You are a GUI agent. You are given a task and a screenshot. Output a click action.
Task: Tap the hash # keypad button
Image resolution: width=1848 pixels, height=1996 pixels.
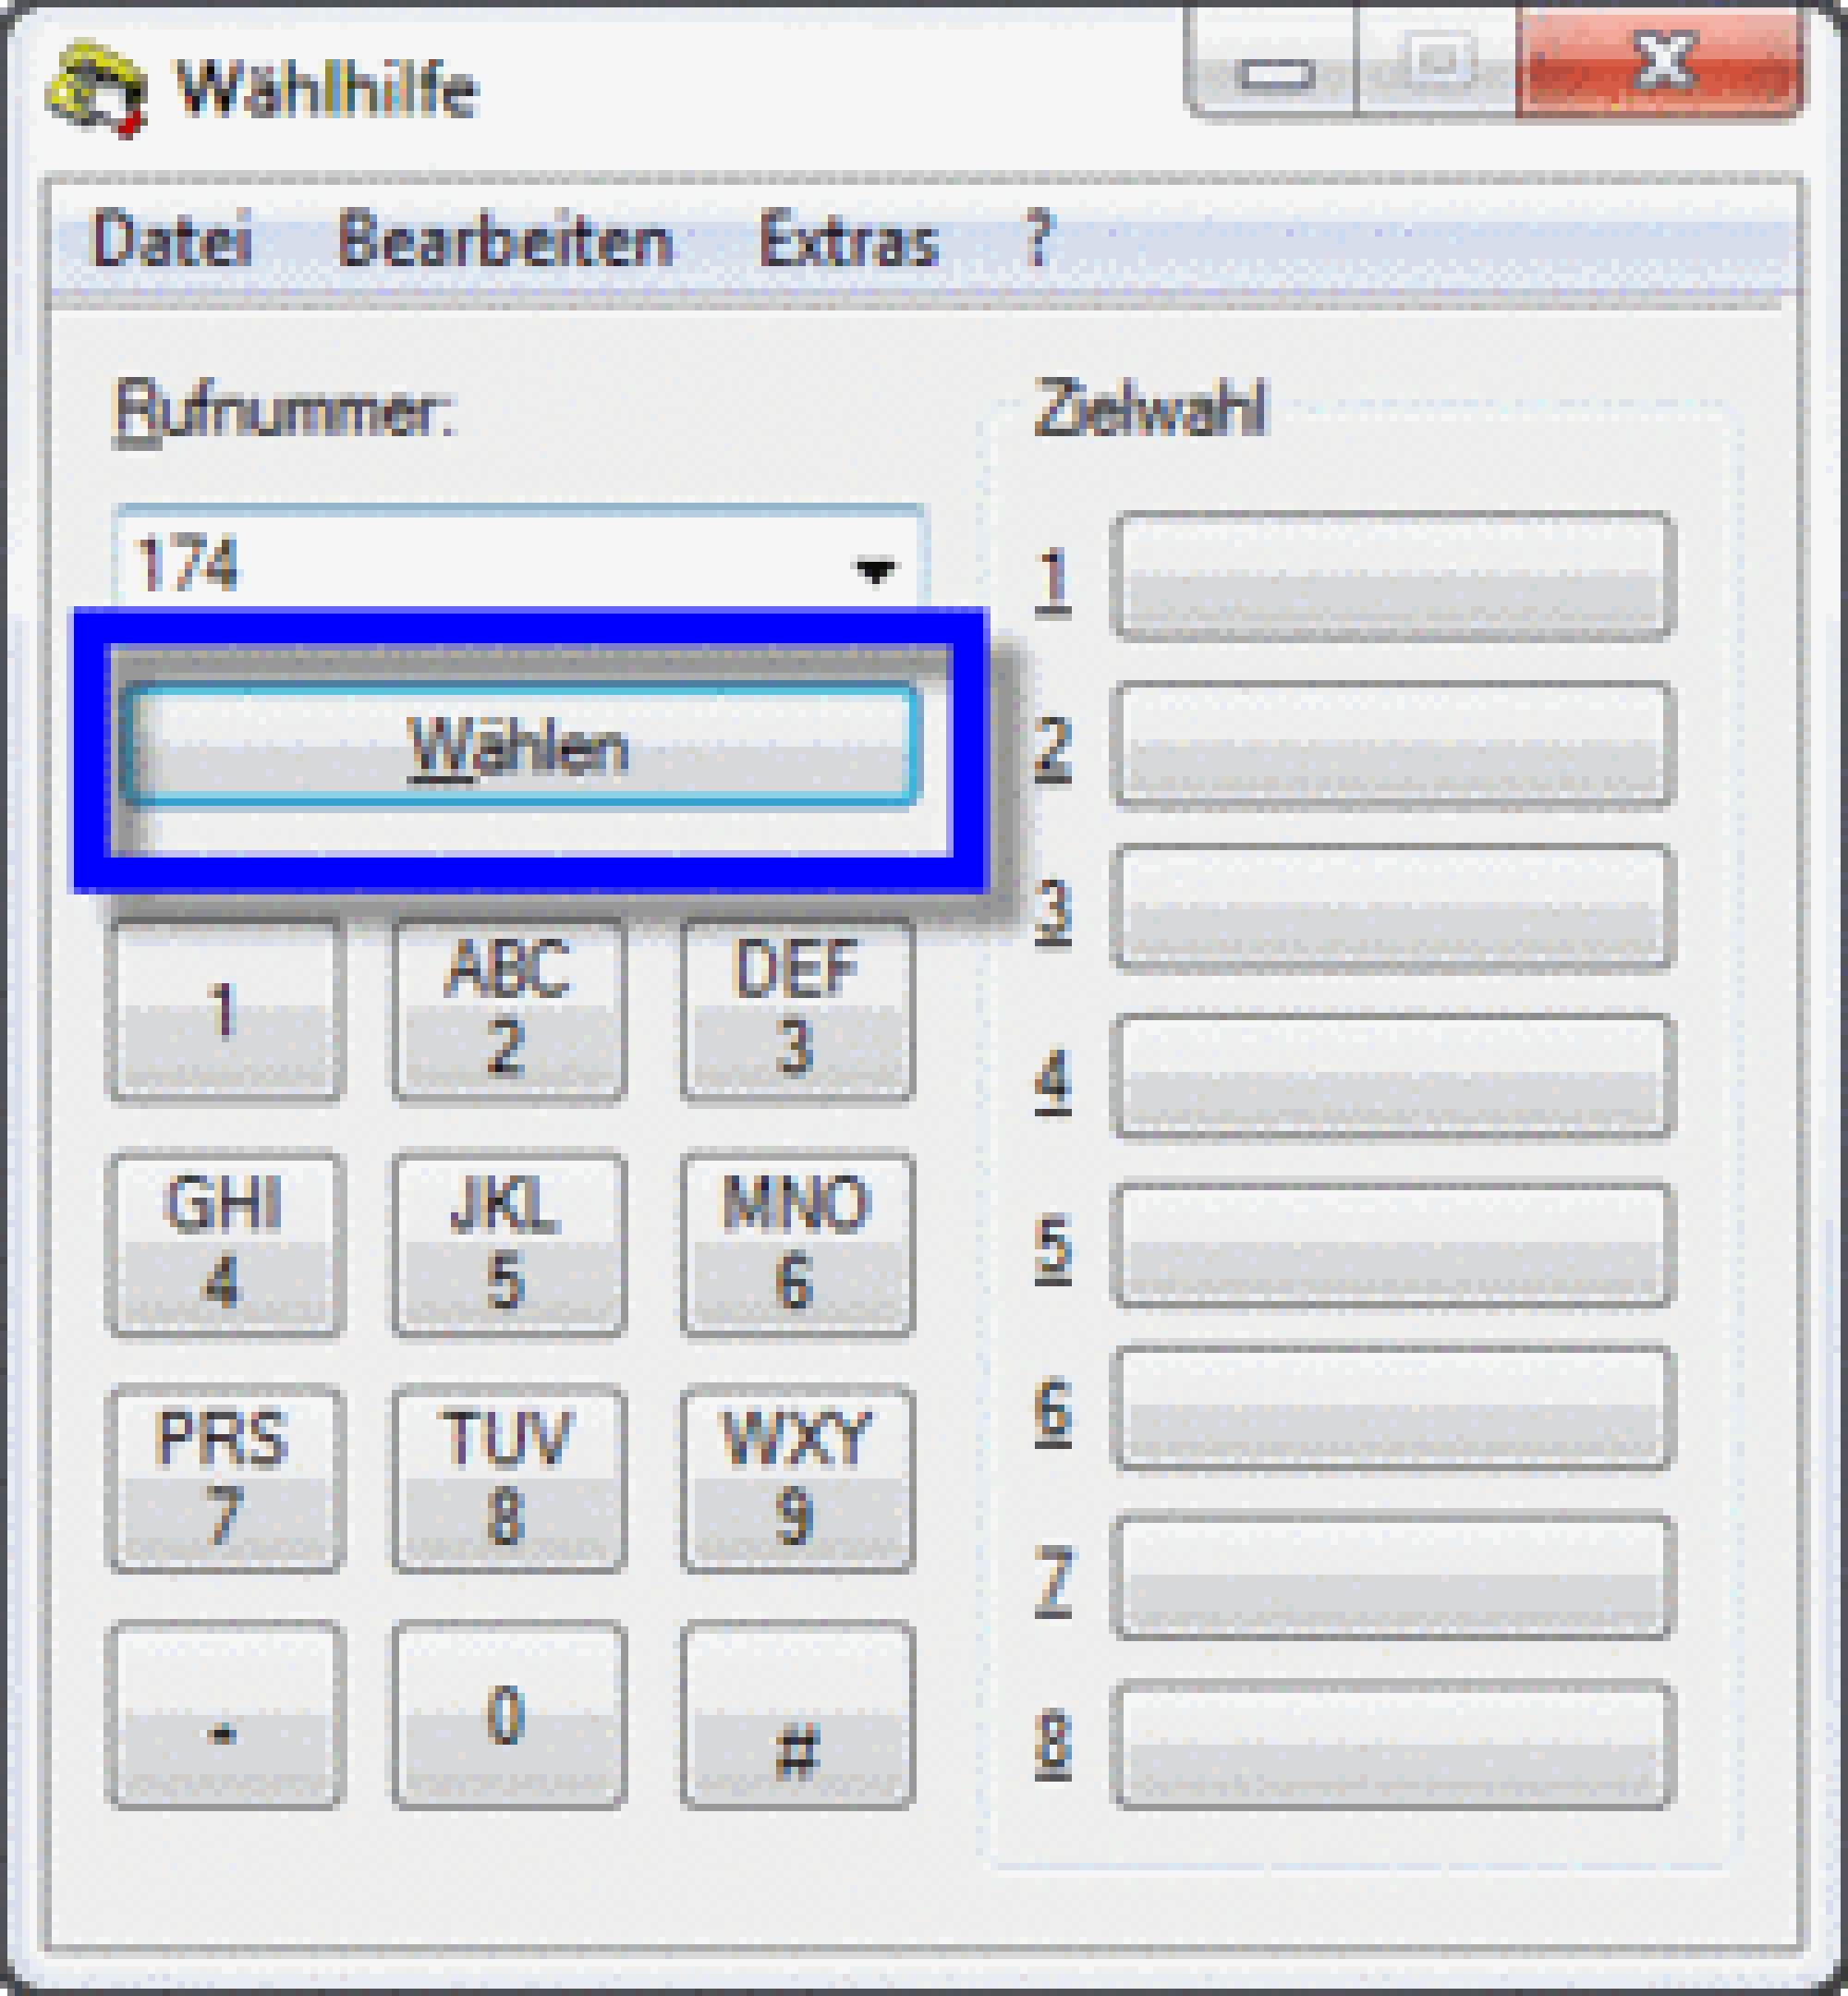click(x=797, y=1716)
